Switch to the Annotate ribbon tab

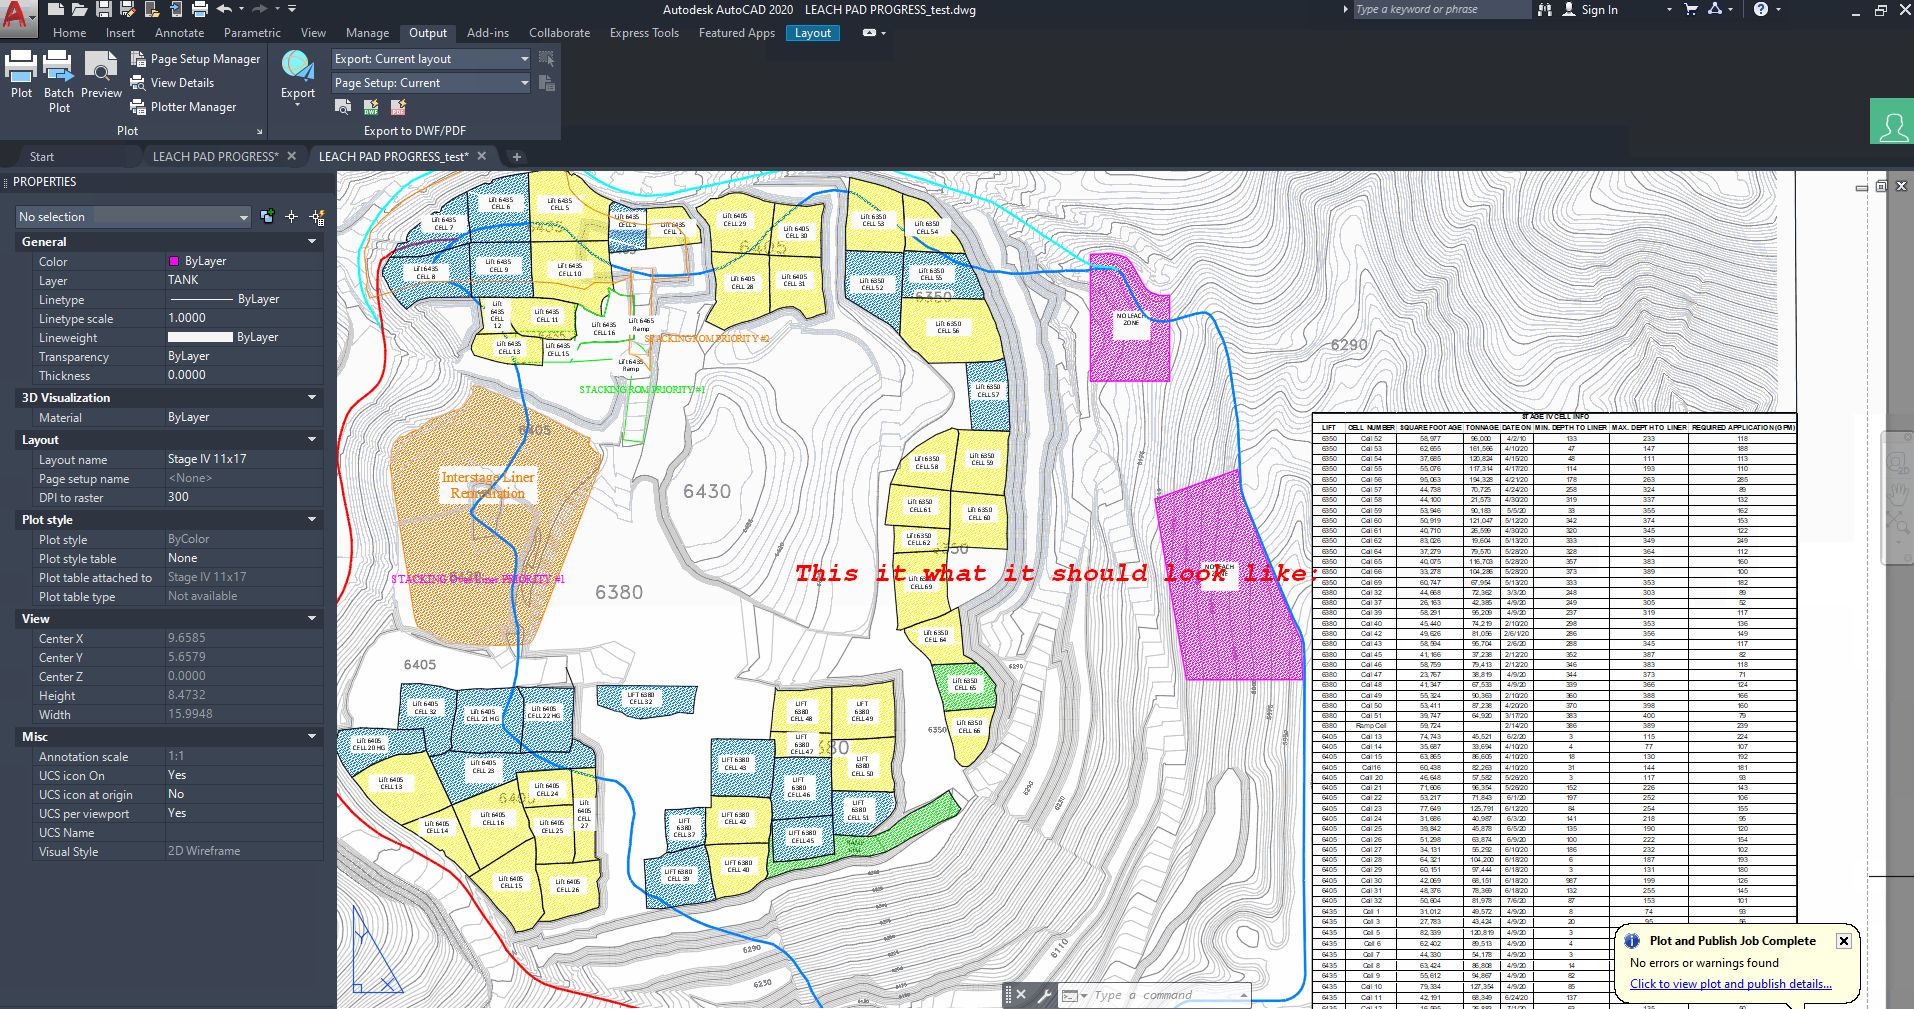pyautogui.click(x=179, y=33)
